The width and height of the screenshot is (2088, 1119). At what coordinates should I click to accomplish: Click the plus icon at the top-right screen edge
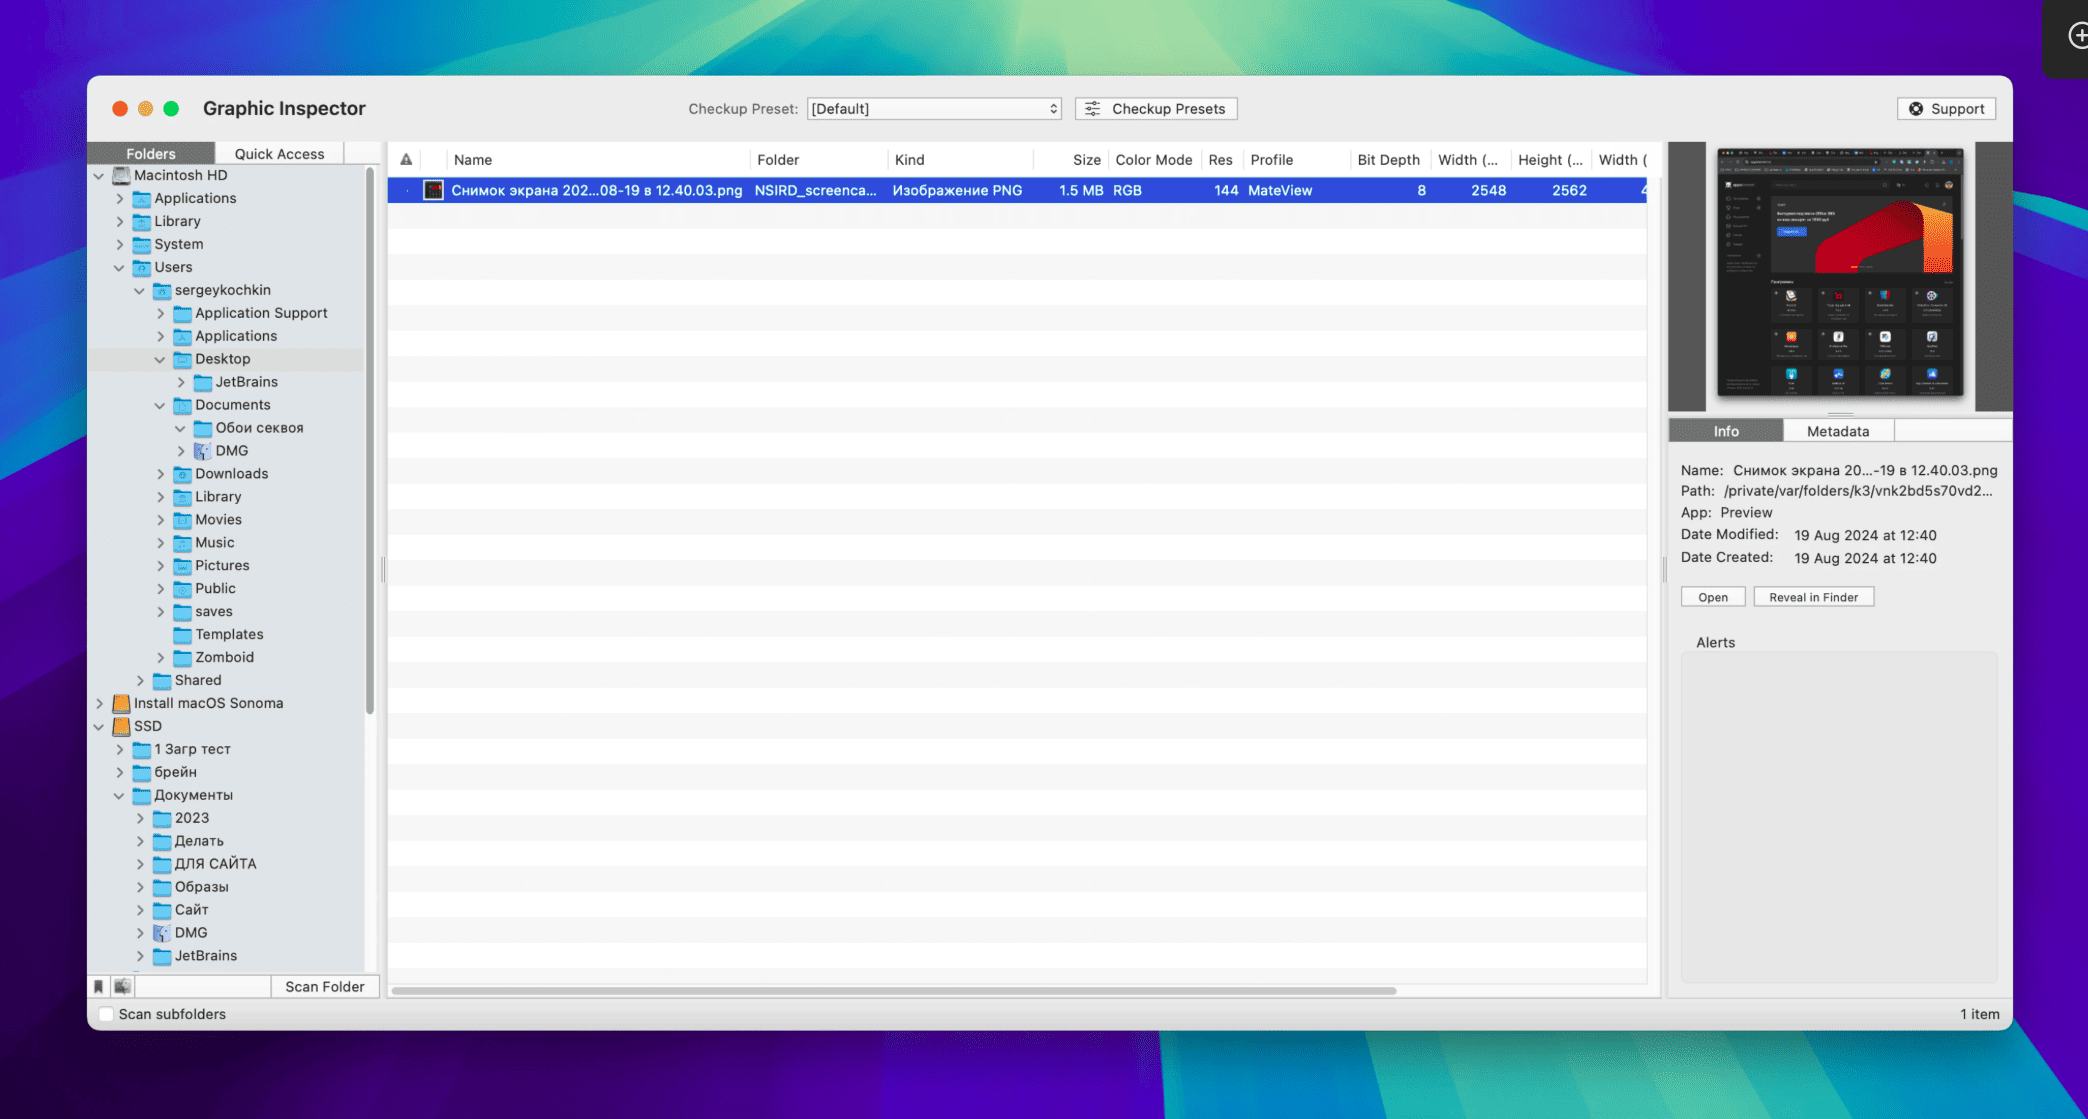2077,36
